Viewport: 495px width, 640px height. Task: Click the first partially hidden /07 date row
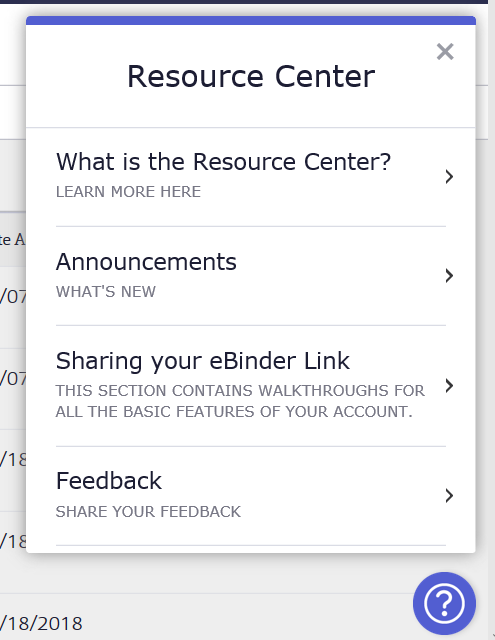tap(13, 297)
